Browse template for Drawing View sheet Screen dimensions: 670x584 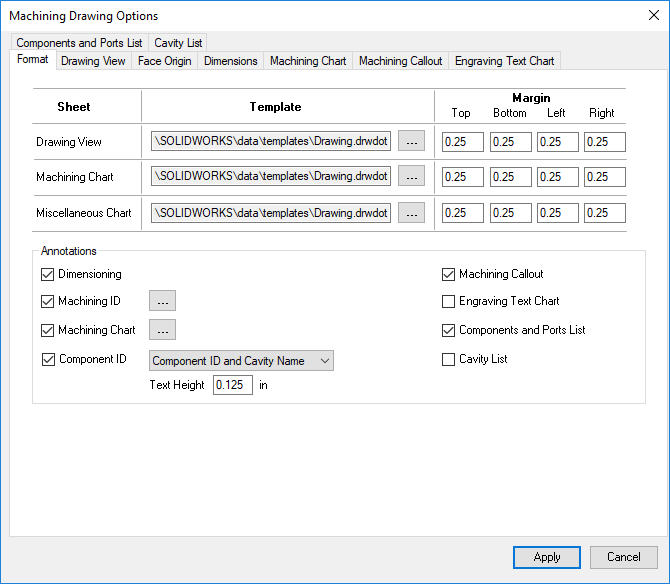pos(411,142)
